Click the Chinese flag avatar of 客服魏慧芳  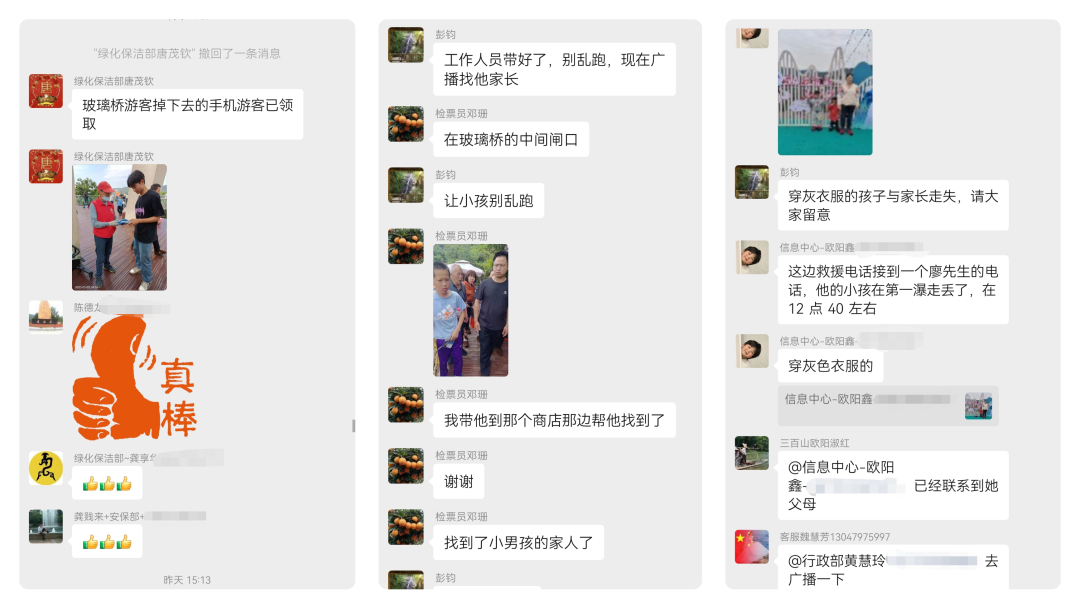click(x=751, y=547)
